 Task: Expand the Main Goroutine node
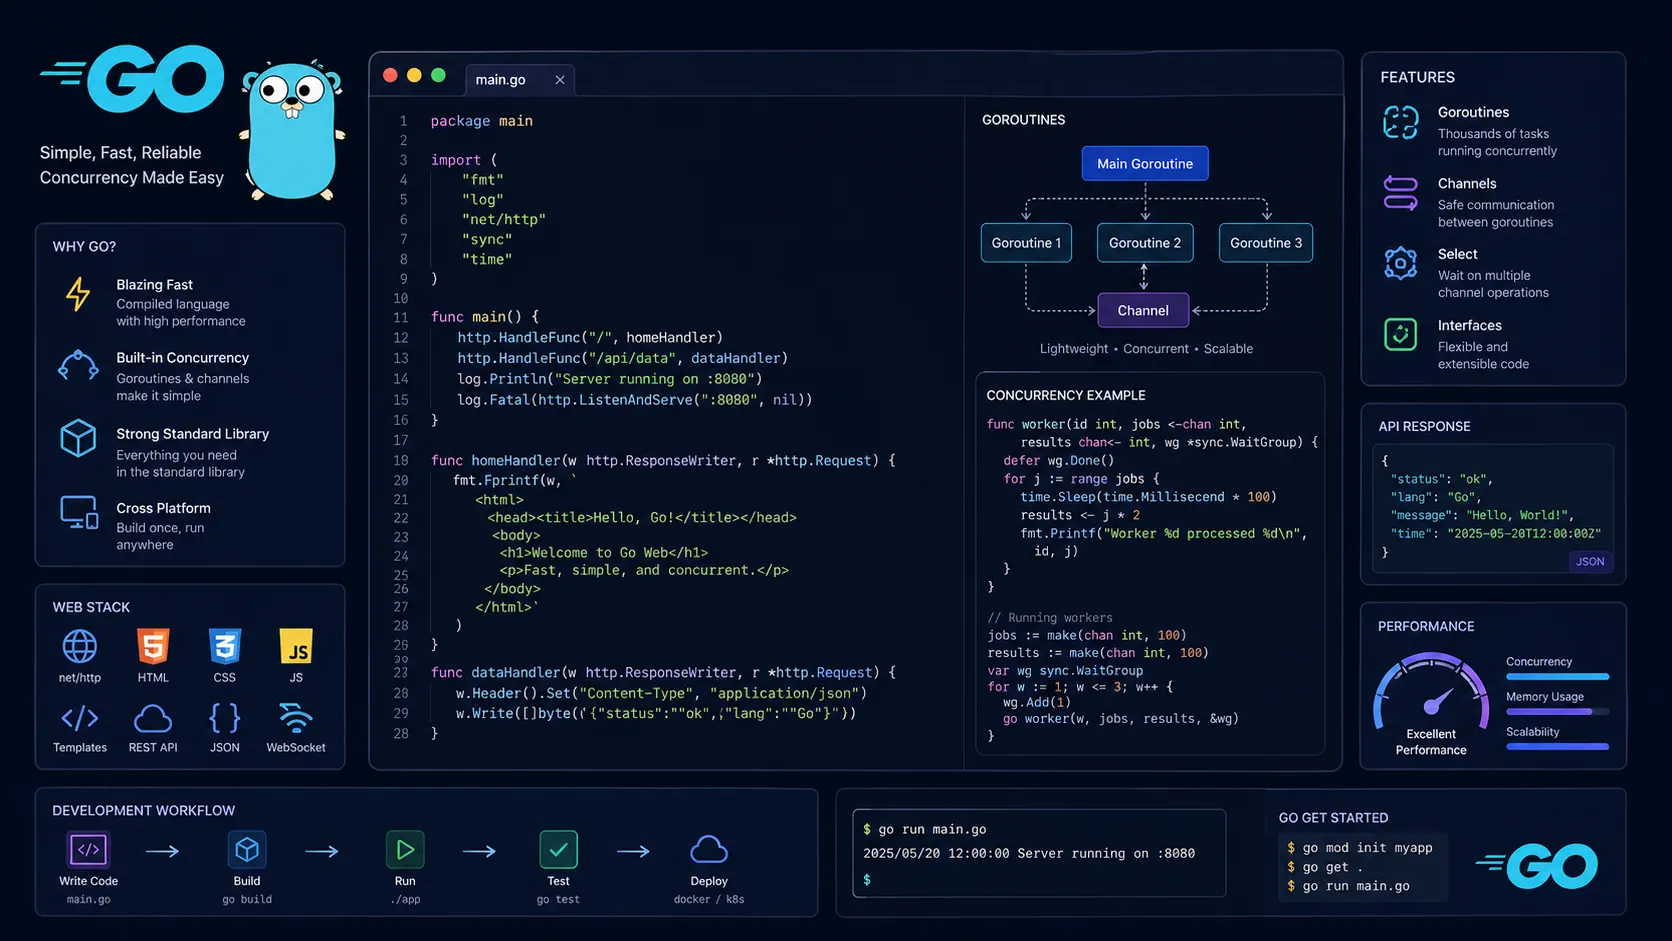(x=1144, y=163)
